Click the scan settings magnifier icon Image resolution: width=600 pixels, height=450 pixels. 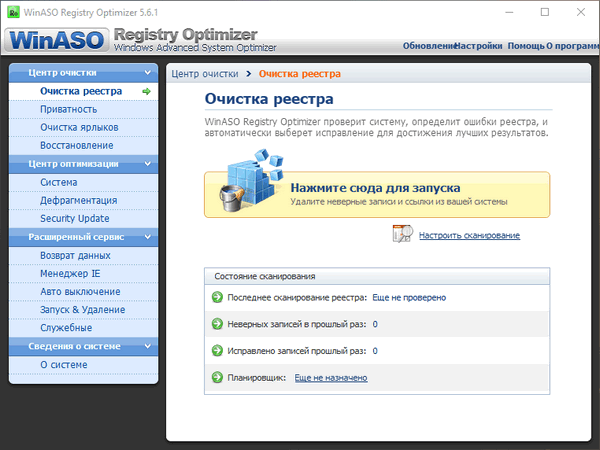coord(403,233)
